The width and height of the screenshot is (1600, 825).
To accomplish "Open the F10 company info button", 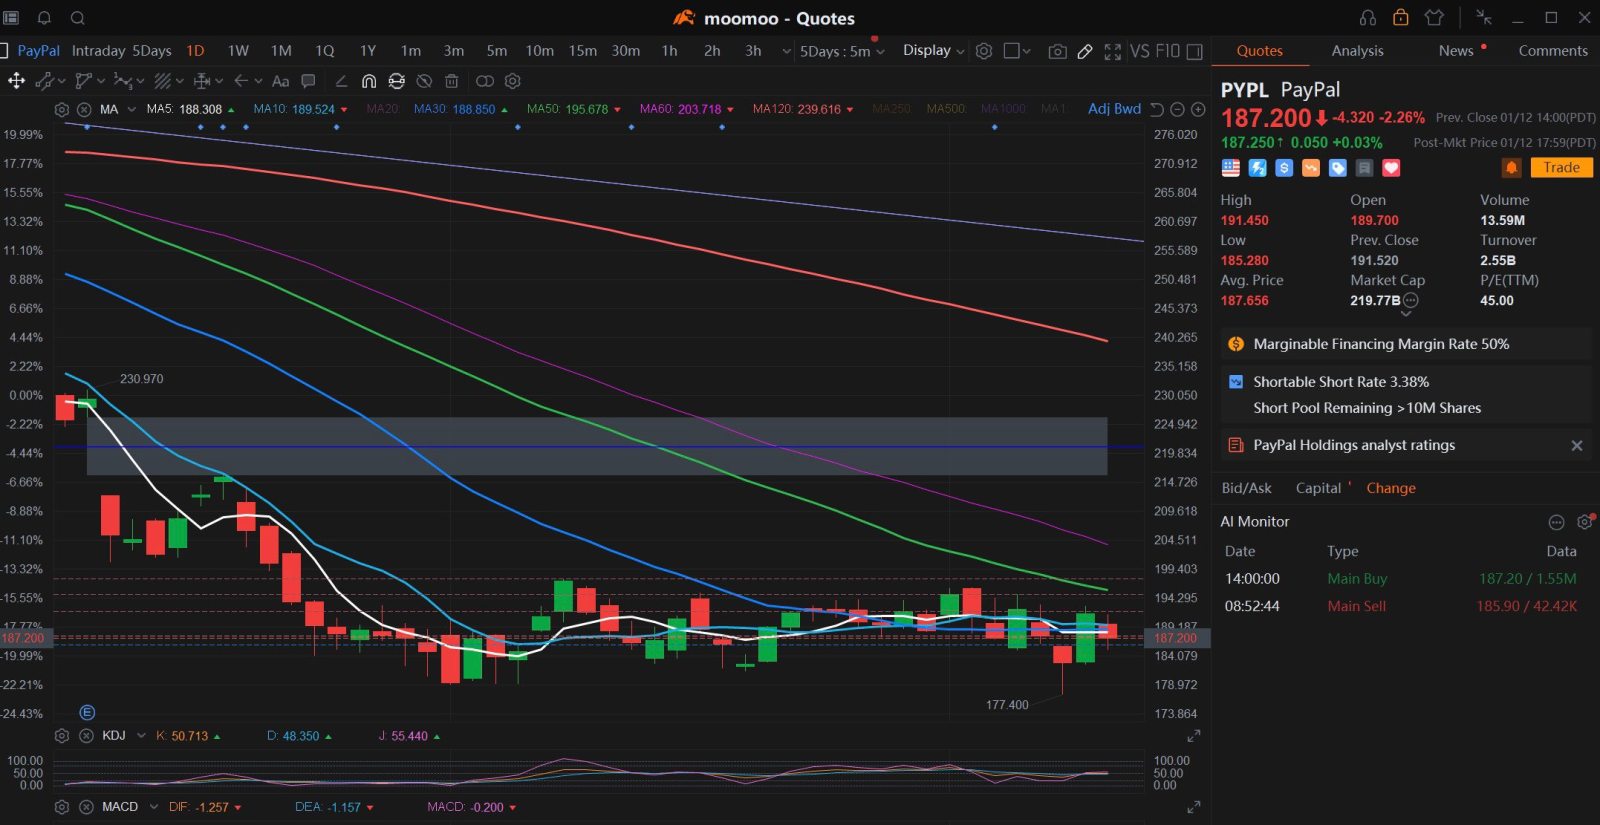I will tap(1168, 51).
